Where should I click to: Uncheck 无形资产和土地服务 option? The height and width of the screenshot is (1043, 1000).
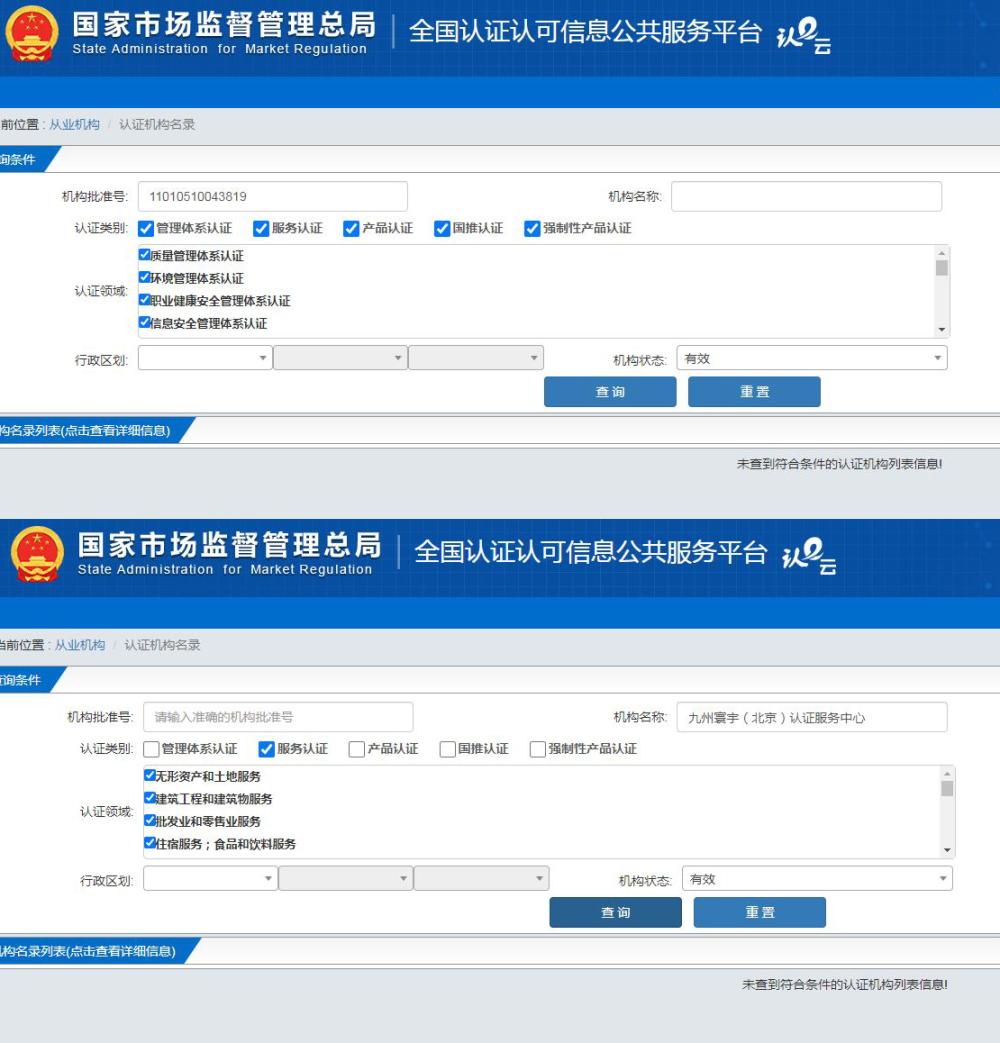click(x=151, y=775)
